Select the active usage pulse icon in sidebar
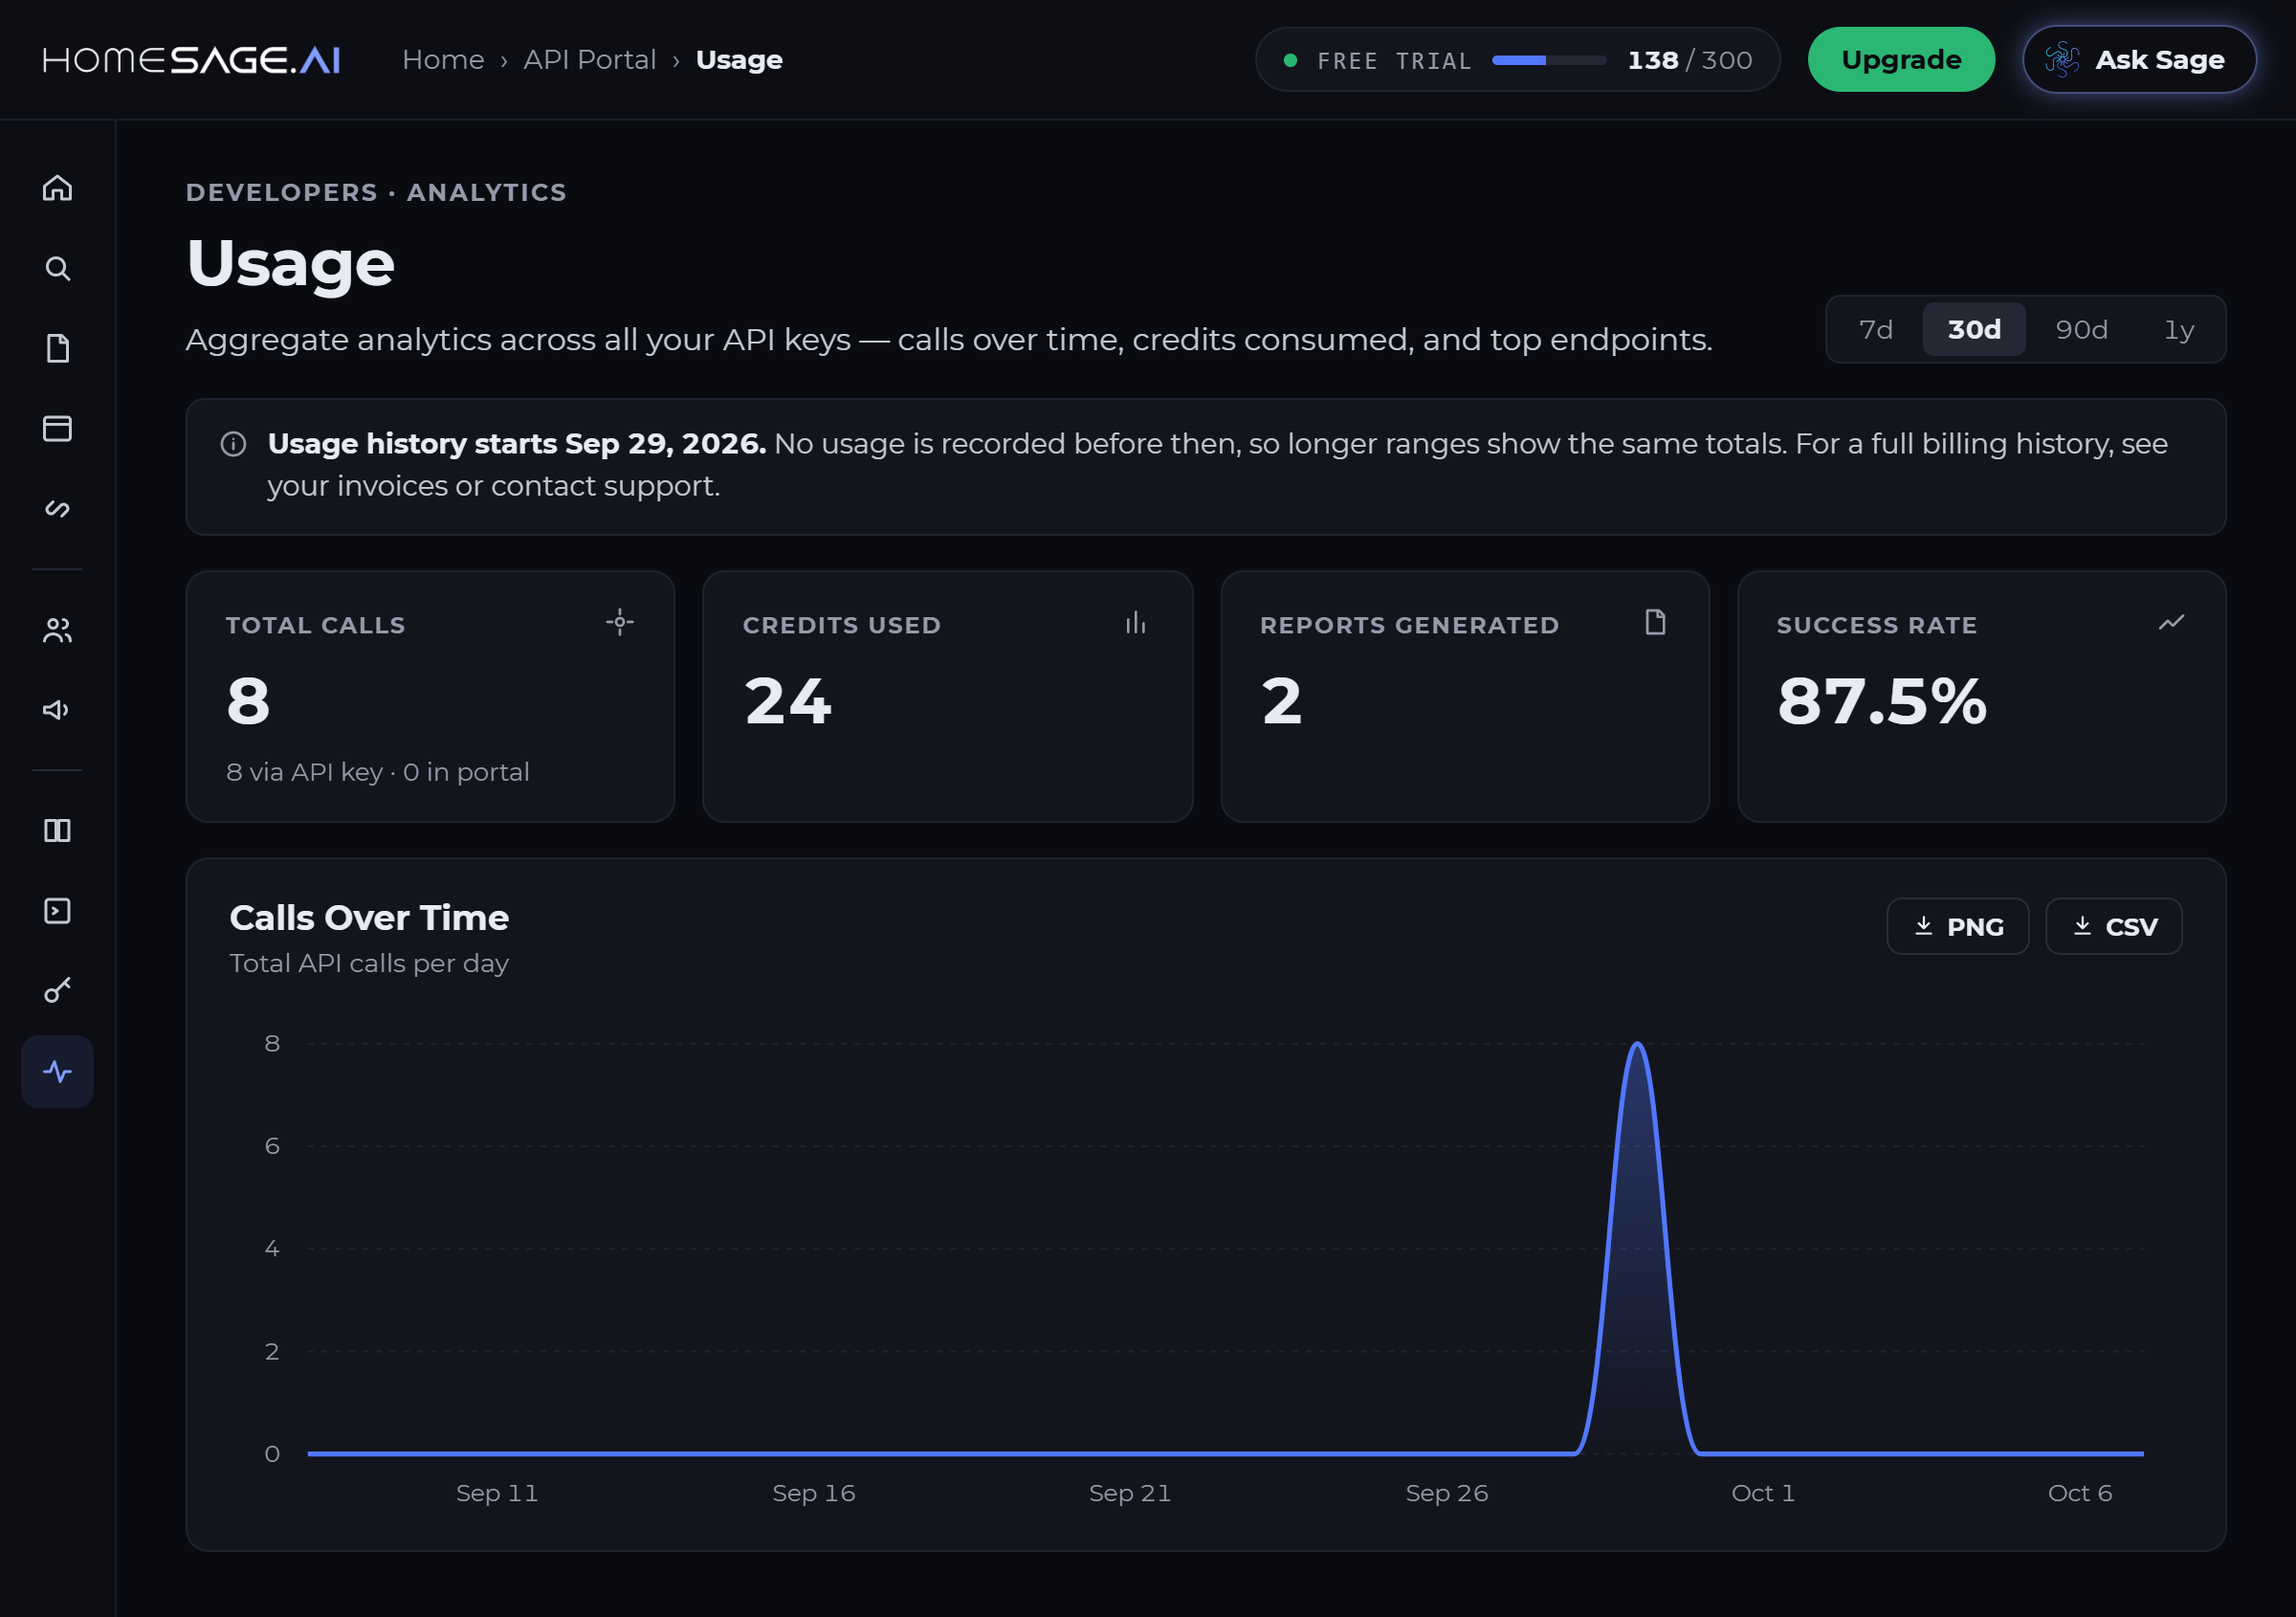2296x1617 pixels. click(57, 1072)
